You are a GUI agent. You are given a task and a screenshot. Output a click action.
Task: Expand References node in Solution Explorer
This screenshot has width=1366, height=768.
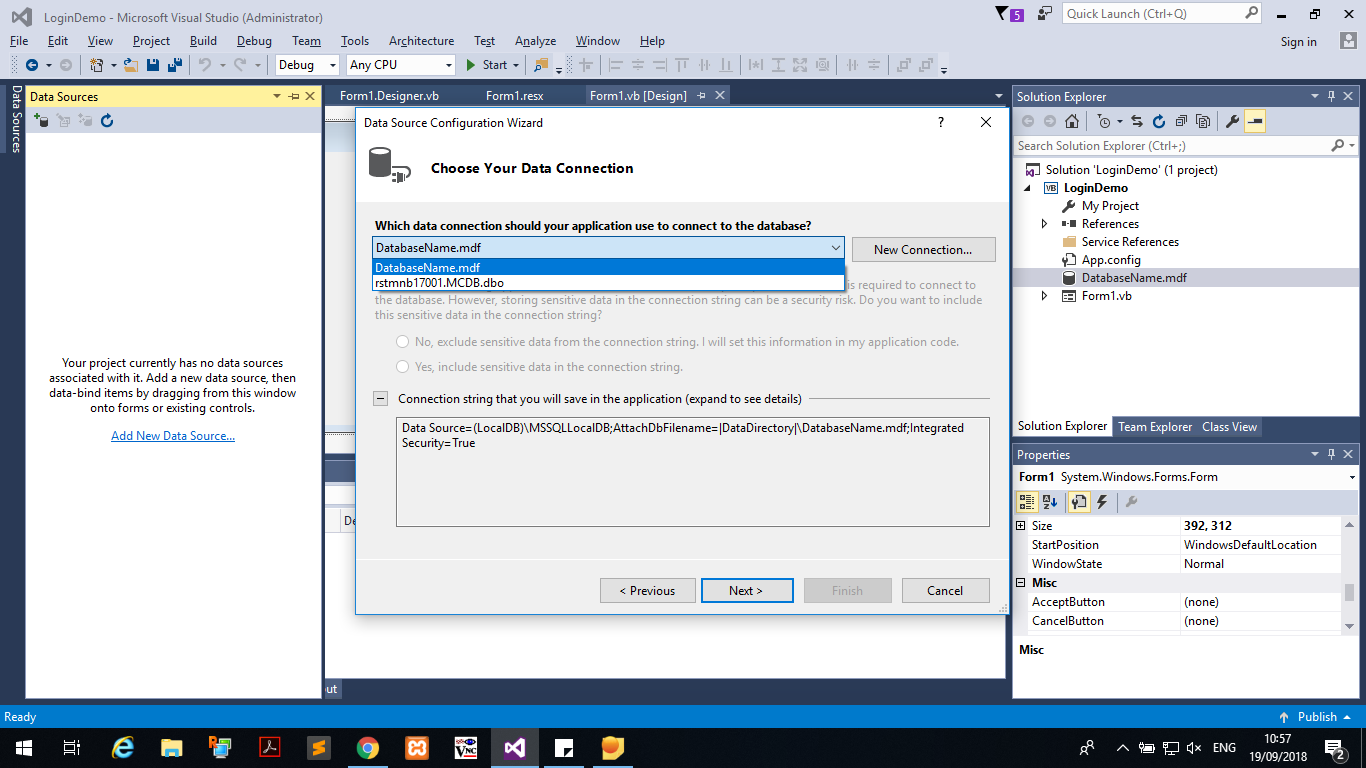(1045, 224)
